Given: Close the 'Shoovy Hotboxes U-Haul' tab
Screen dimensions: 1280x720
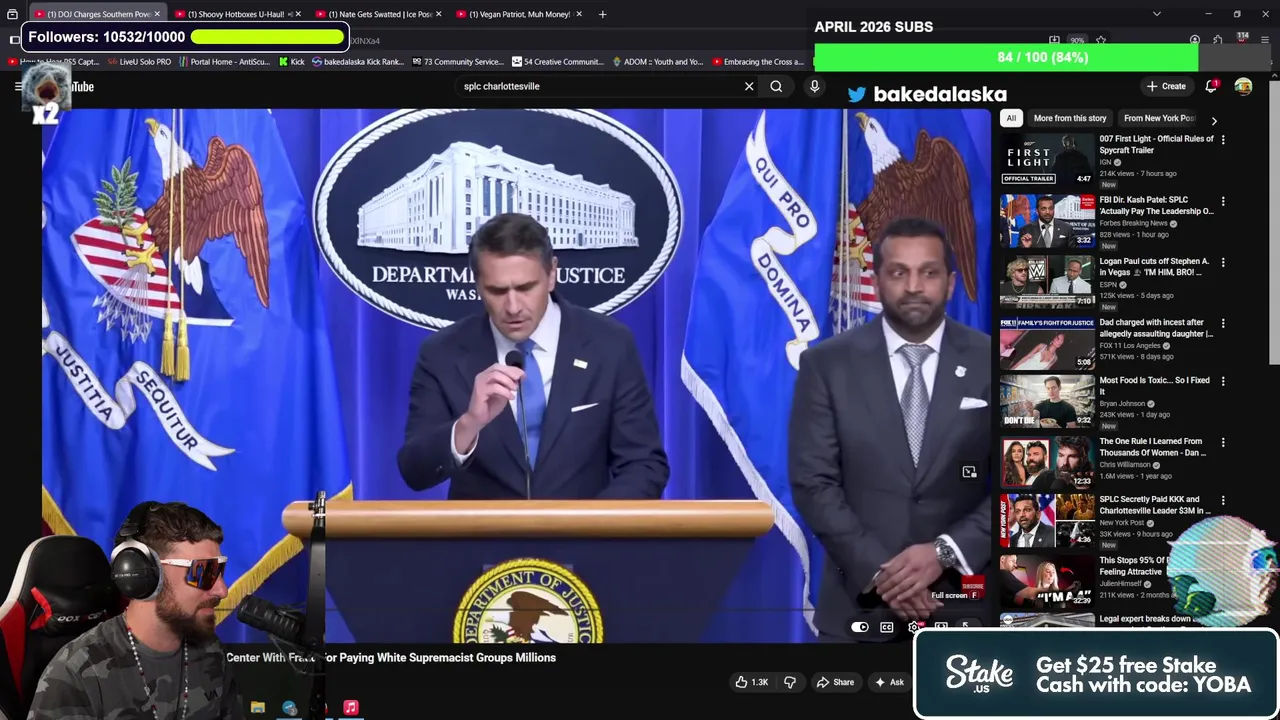Looking at the screenshot, I should pyautogui.click(x=298, y=14).
